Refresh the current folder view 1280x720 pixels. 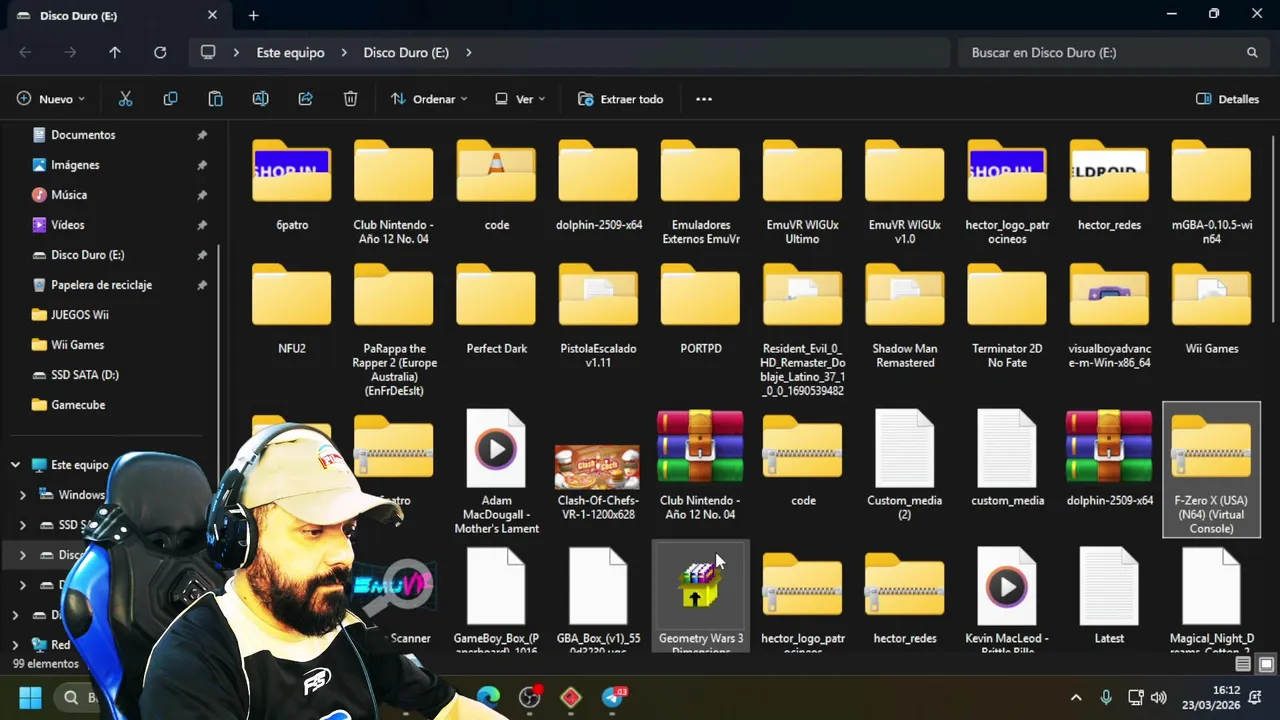pos(160,52)
